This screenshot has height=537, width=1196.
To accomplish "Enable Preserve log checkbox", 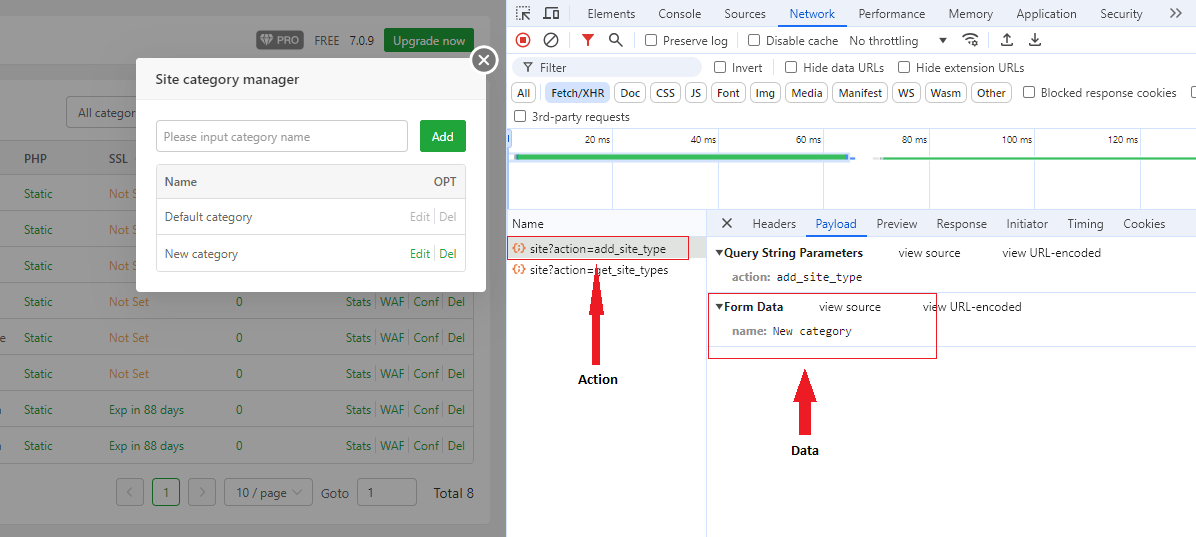I will (651, 40).
